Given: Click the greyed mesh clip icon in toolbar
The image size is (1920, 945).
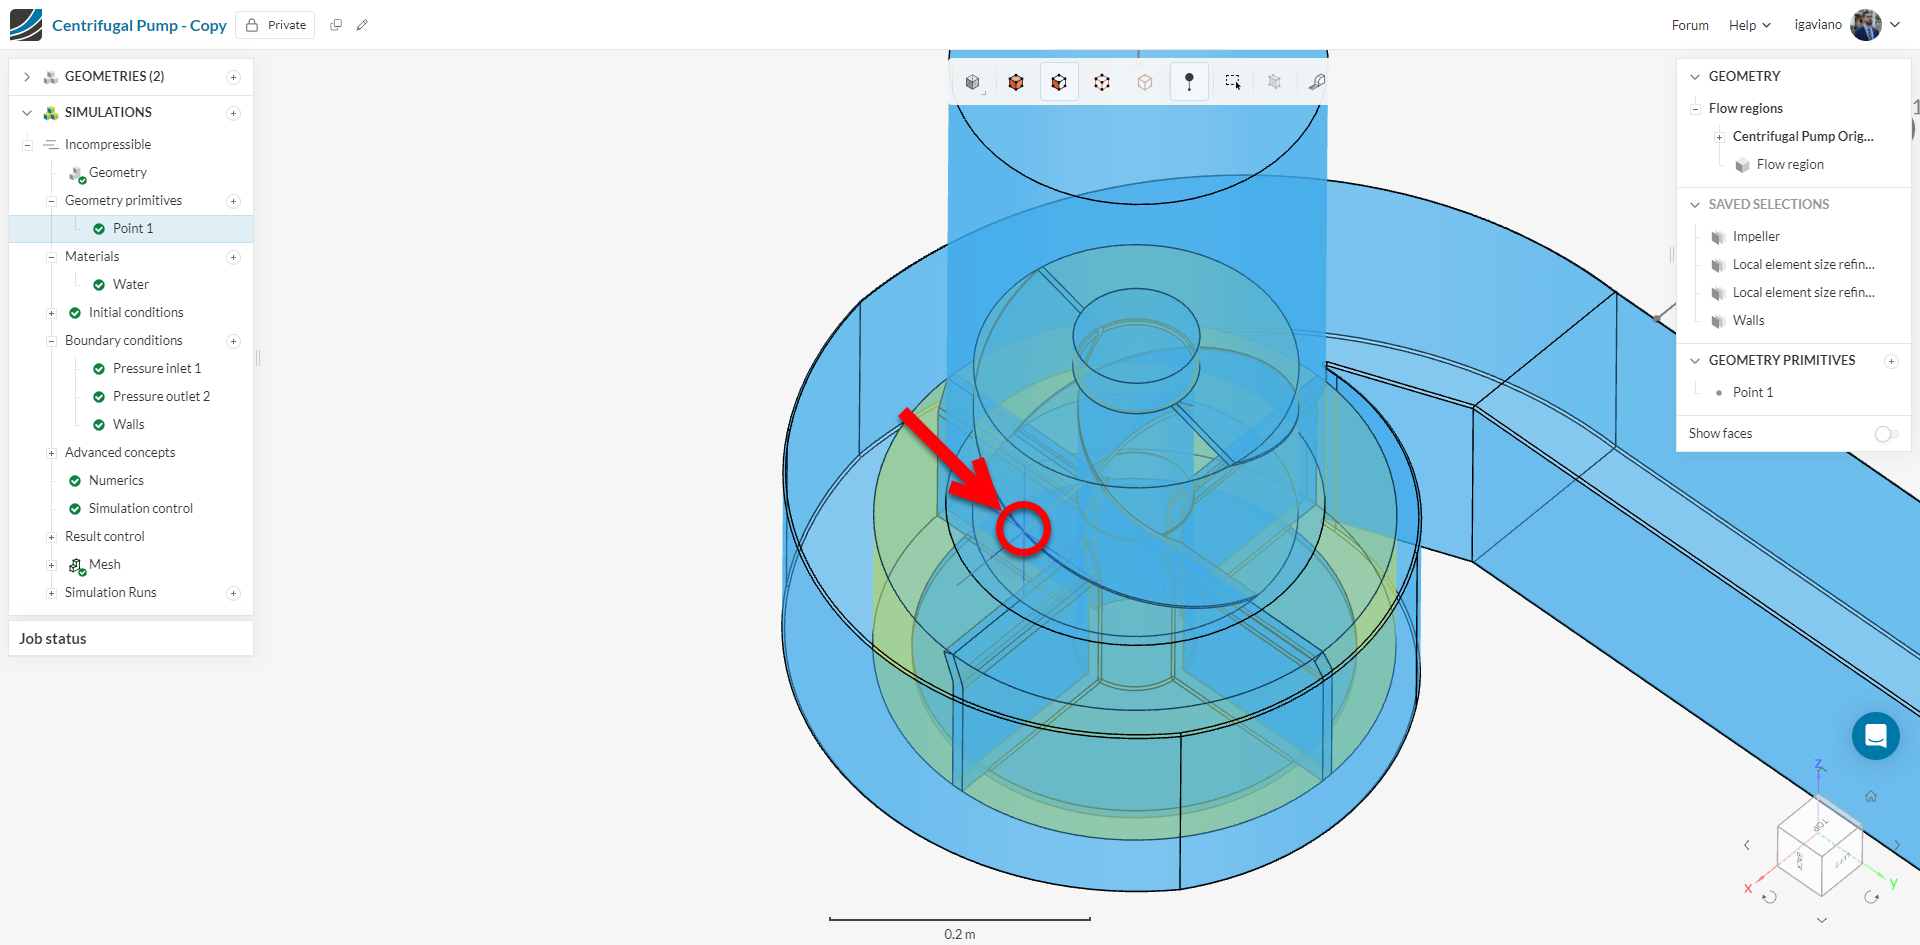Looking at the screenshot, I should coord(1274,82).
